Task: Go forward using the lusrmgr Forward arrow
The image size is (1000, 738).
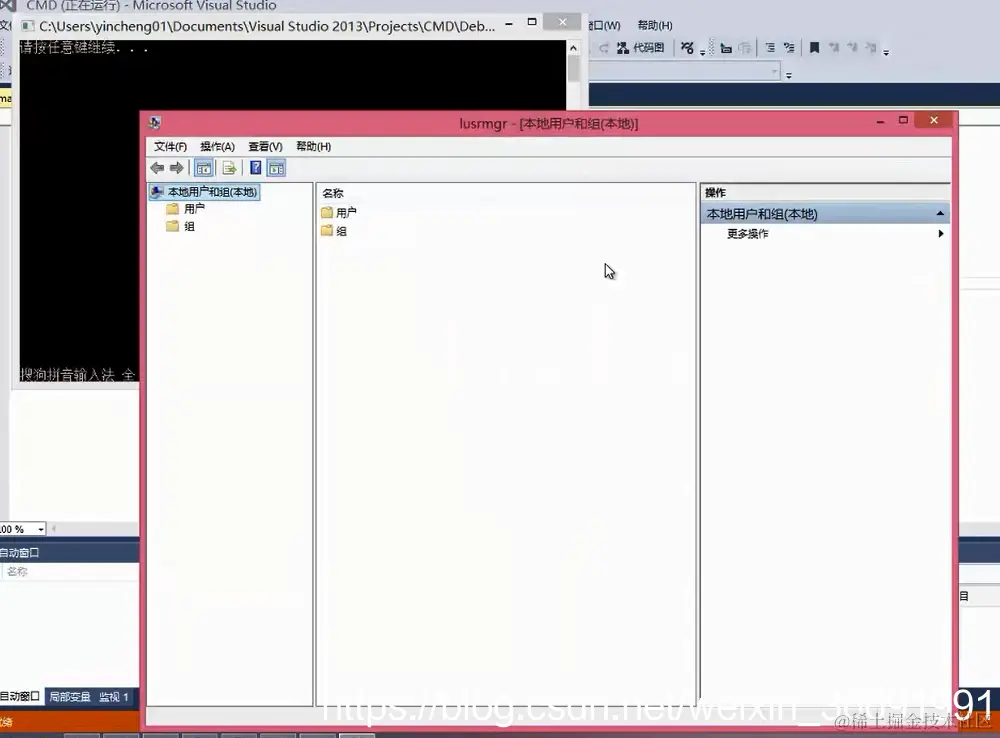Action: 177,168
